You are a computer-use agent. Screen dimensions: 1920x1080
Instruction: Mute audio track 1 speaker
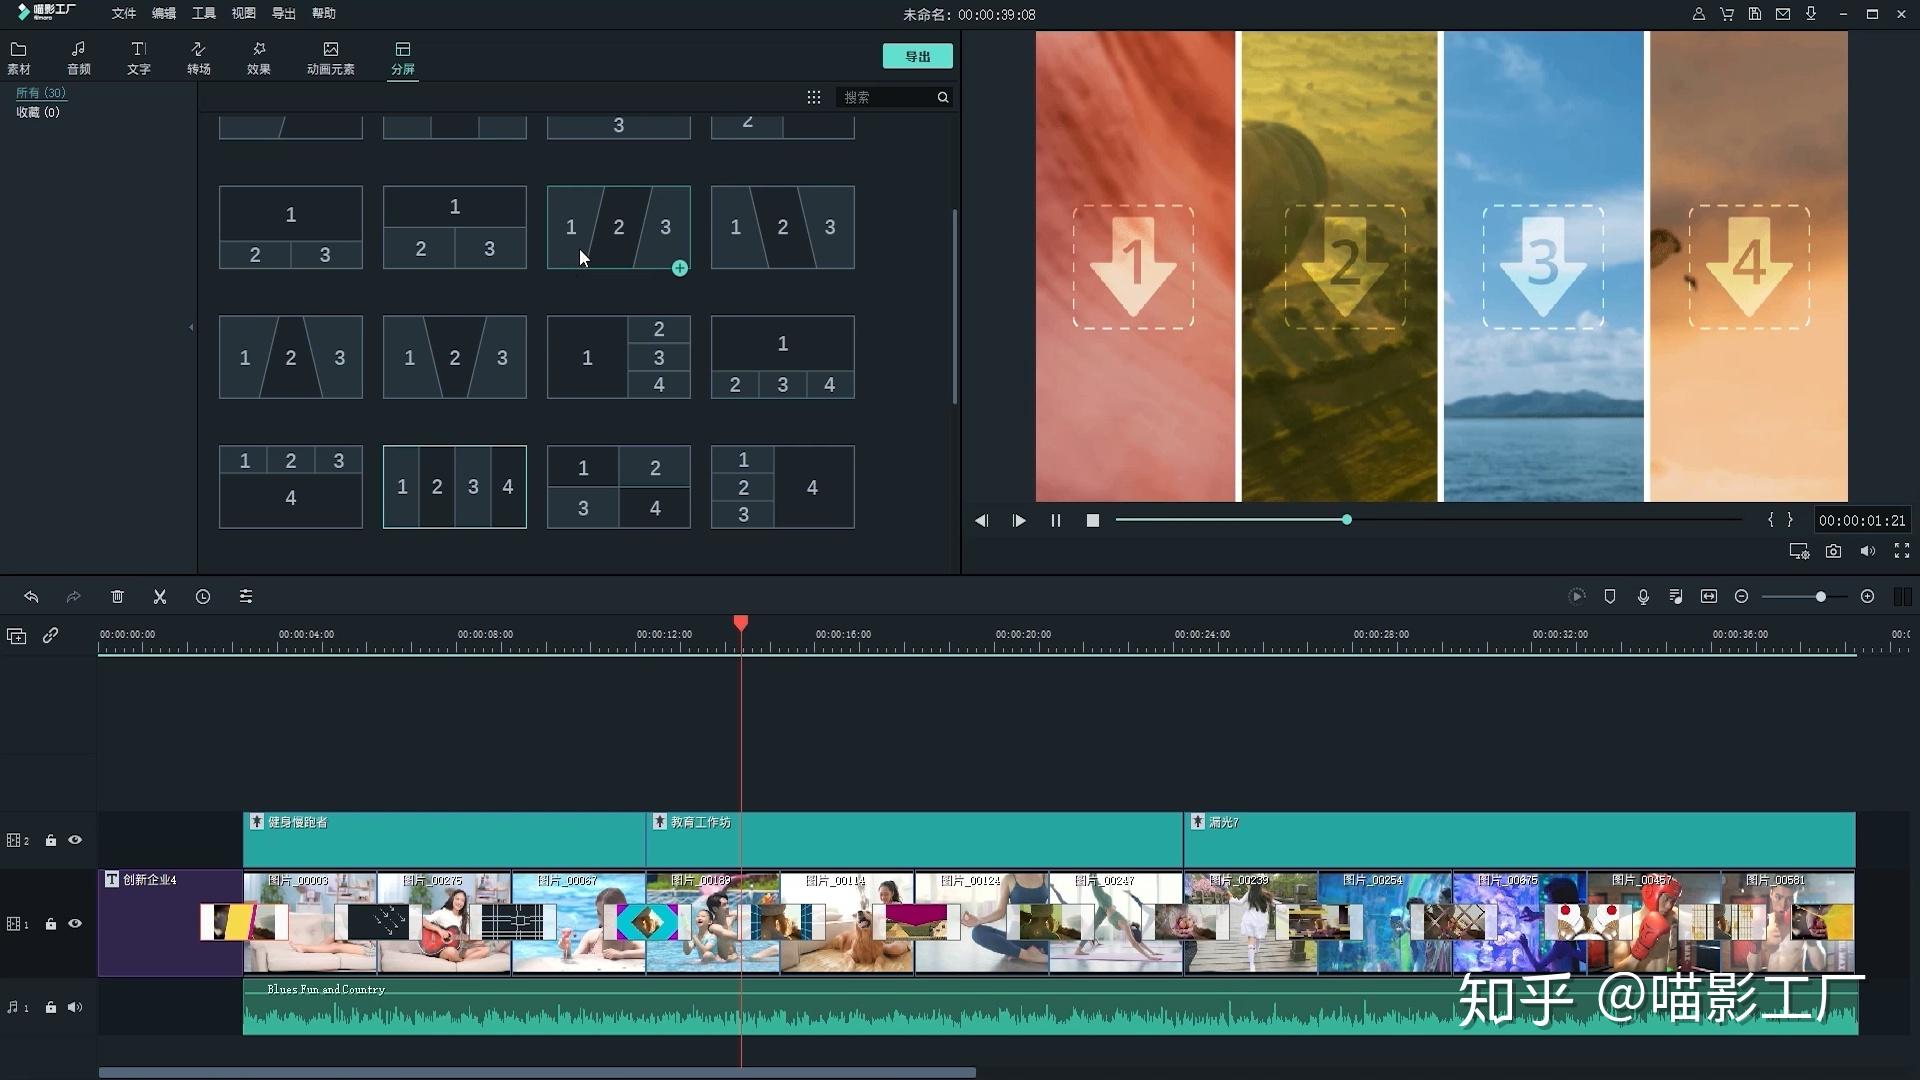click(75, 1007)
